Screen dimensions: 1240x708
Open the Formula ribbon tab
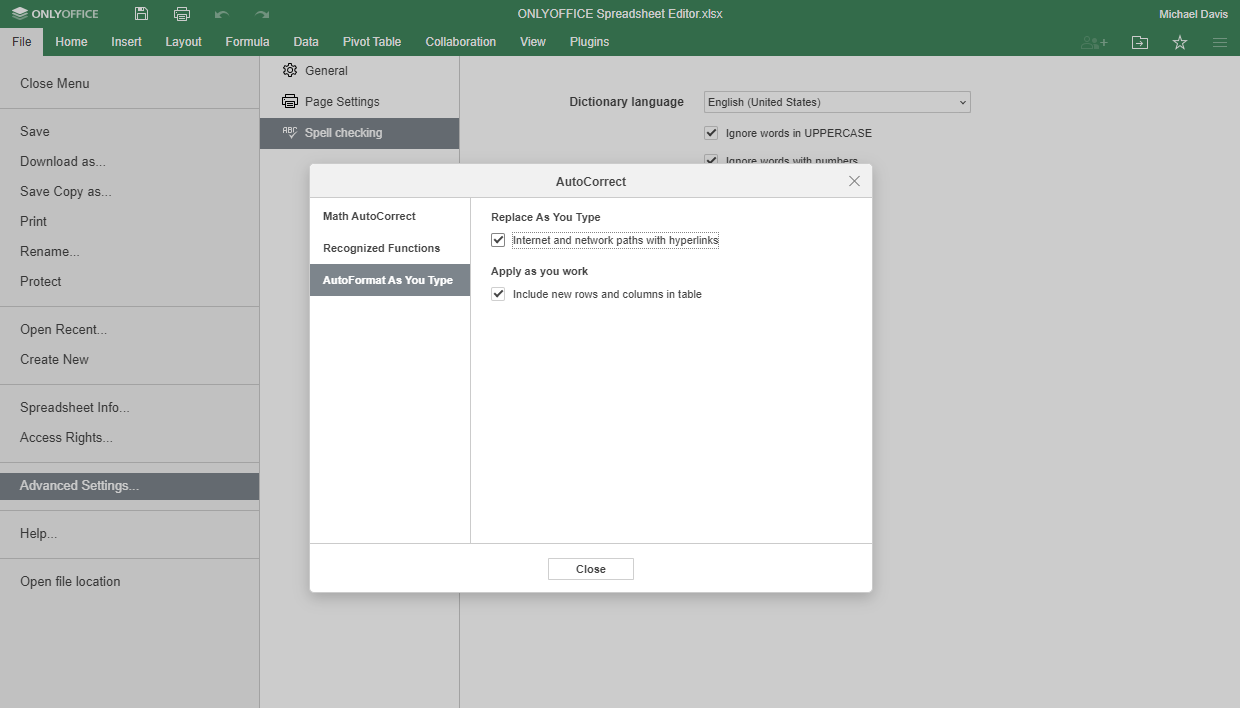coord(247,42)
